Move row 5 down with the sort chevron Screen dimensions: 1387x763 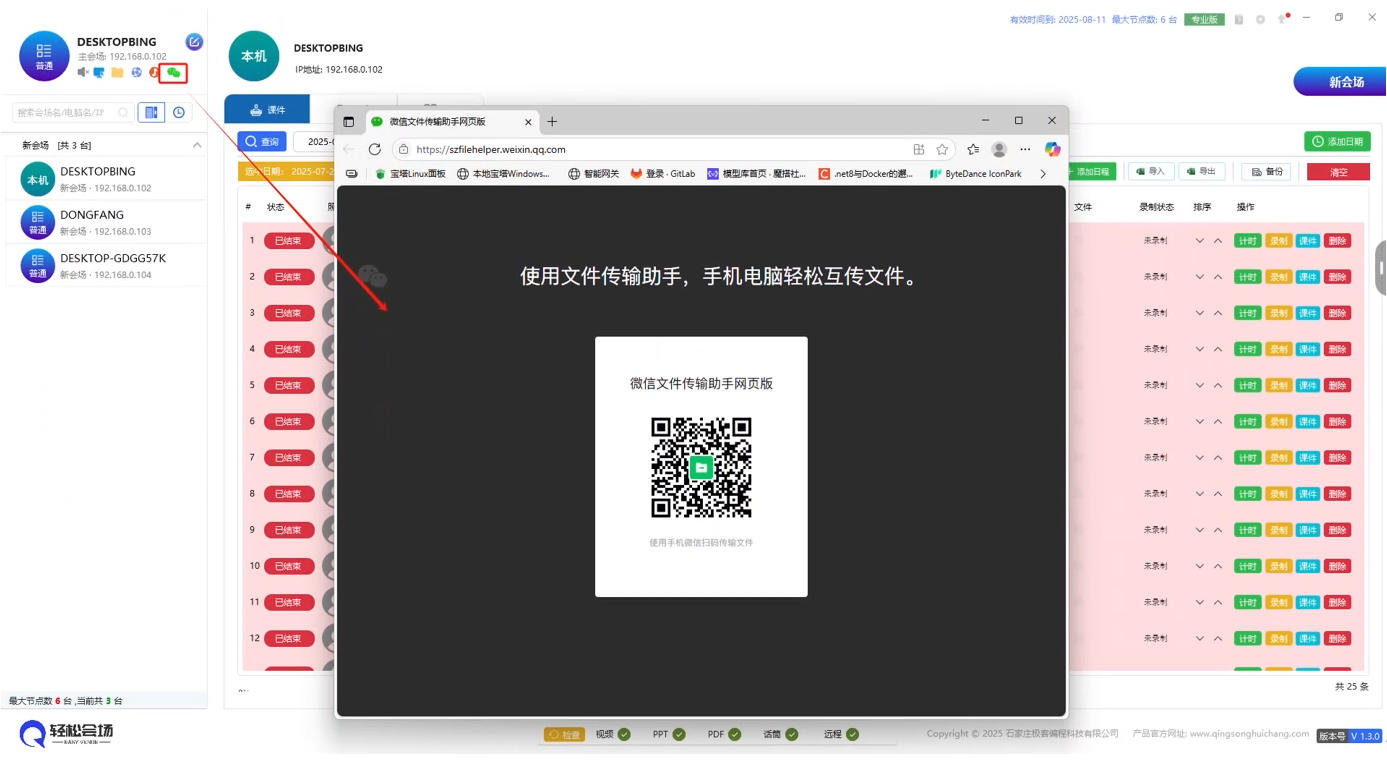point(1199,385)
